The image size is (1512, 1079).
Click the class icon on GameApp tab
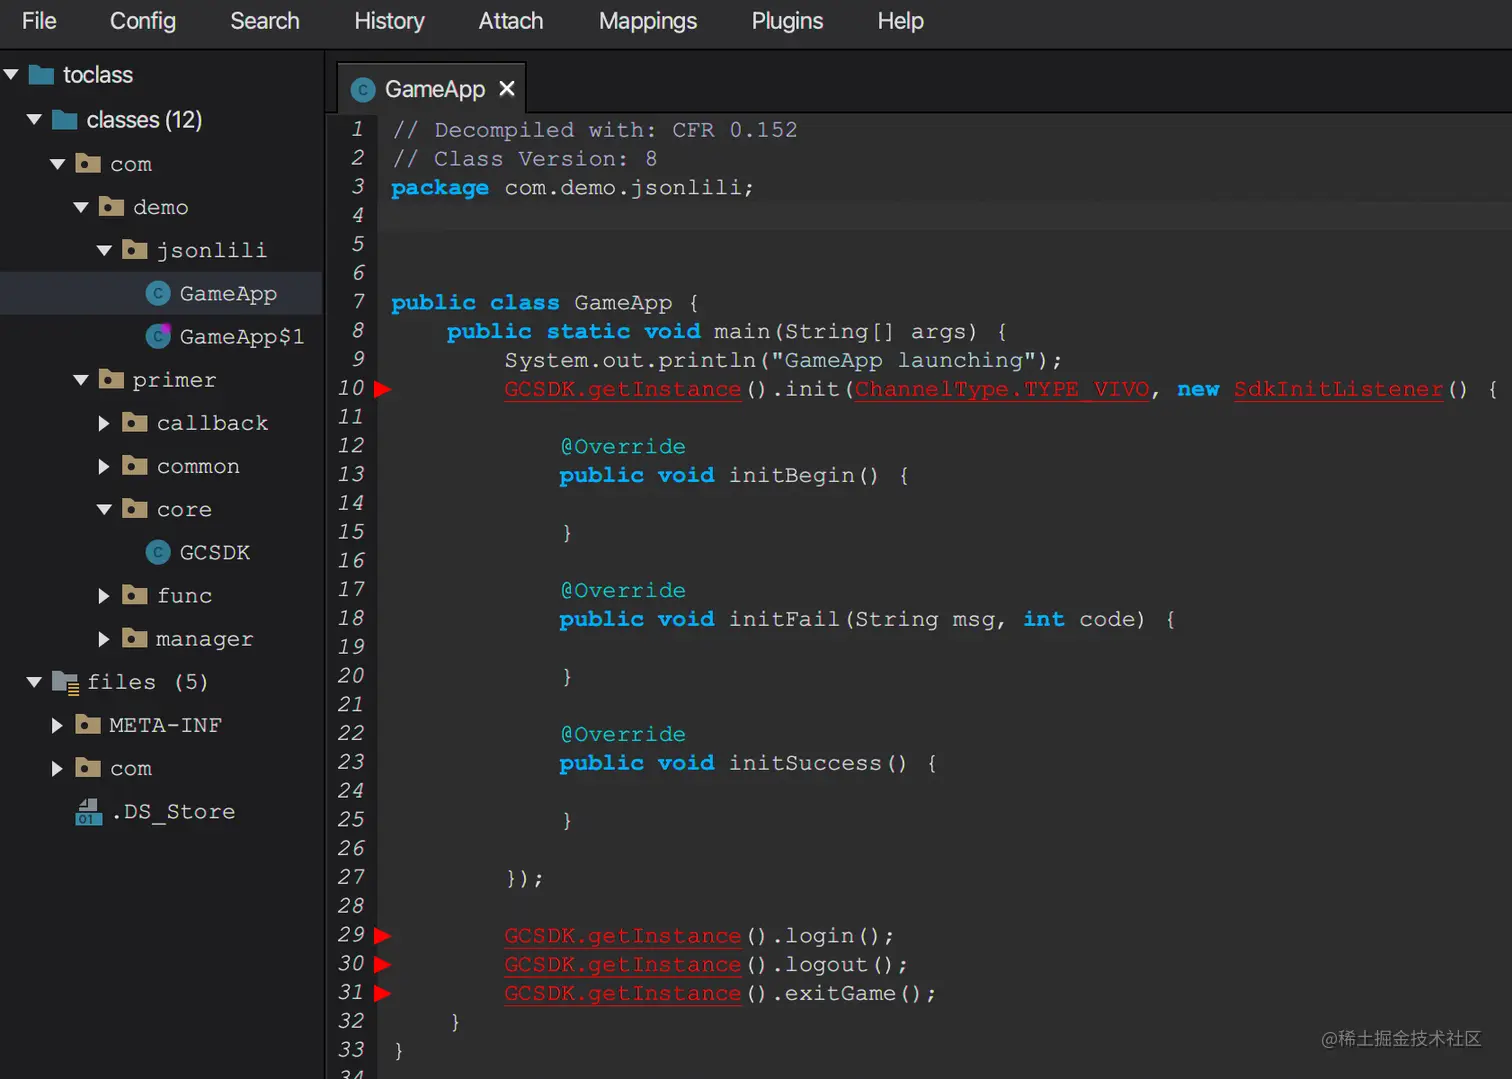pyautogui.click(x=363, y=90)
